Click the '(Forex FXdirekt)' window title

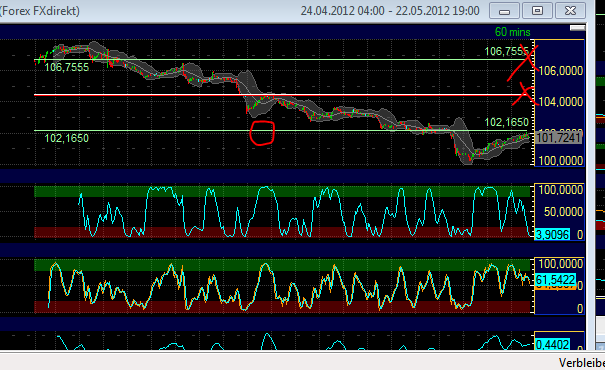pyautogui.click(x=39, y=11)
